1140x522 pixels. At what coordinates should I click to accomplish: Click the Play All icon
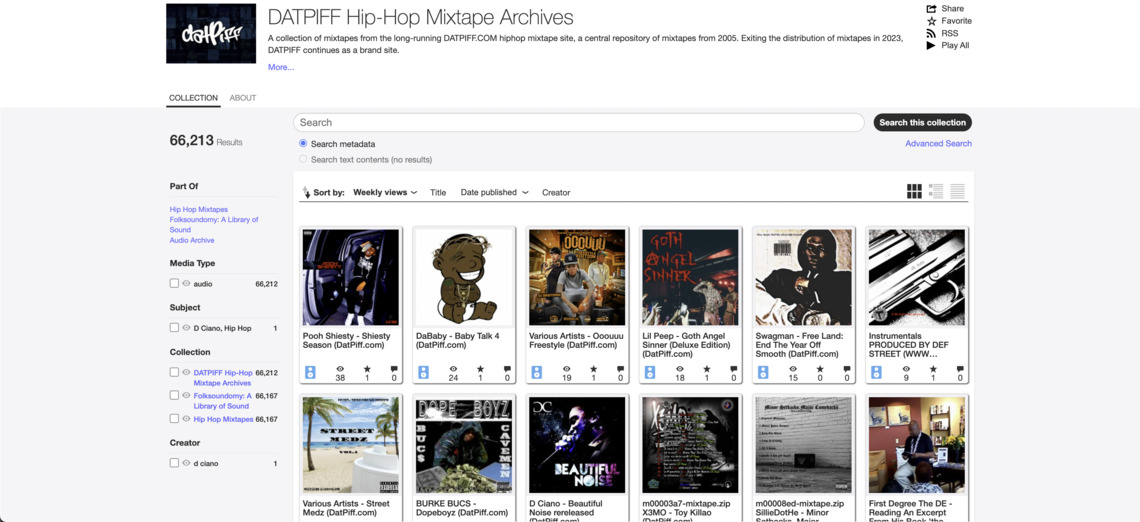pyautogui.click(x=931, y=45)
